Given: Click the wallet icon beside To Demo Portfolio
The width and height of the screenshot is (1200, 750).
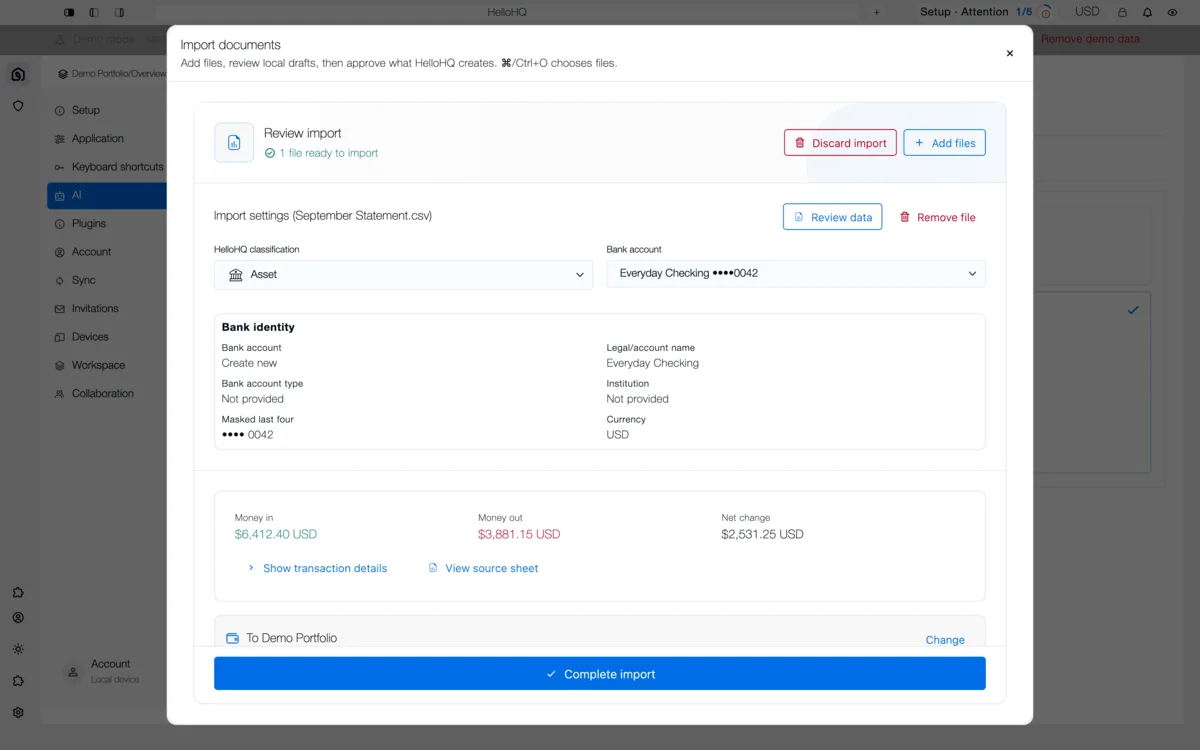Looking at the screenshot, I should (232, 638).
